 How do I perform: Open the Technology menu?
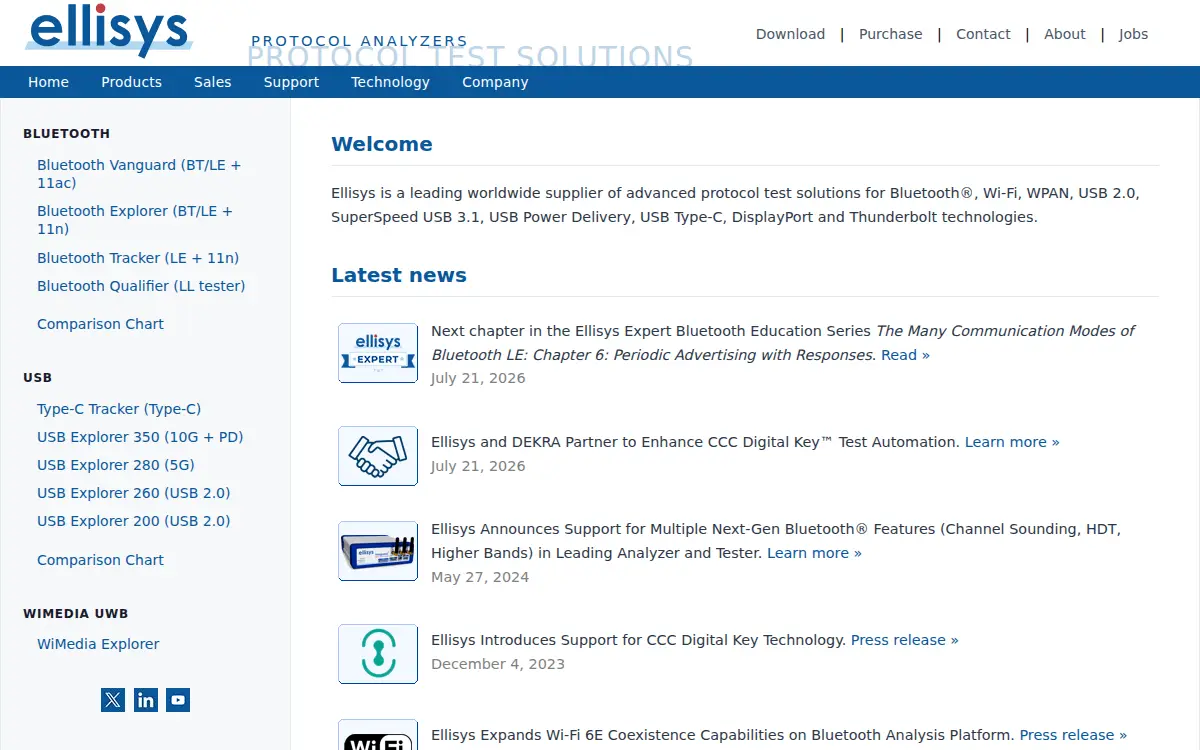pyautogui.click(x=390, y=82)
